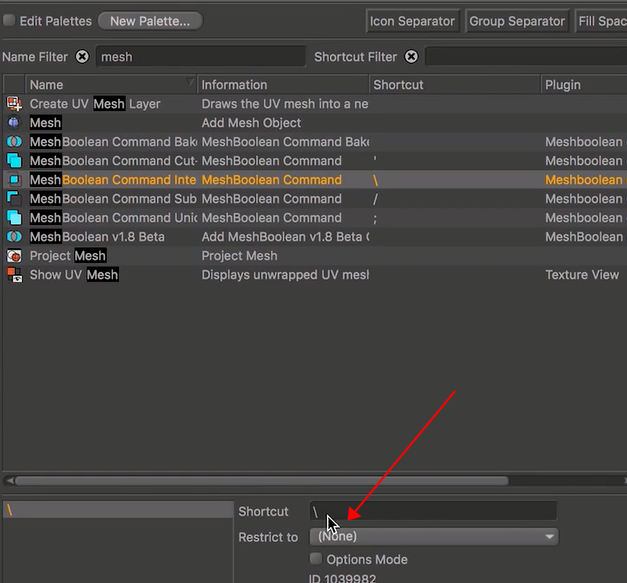
Task: Click the Plugin column header
Action: click(x=582, y=85)
